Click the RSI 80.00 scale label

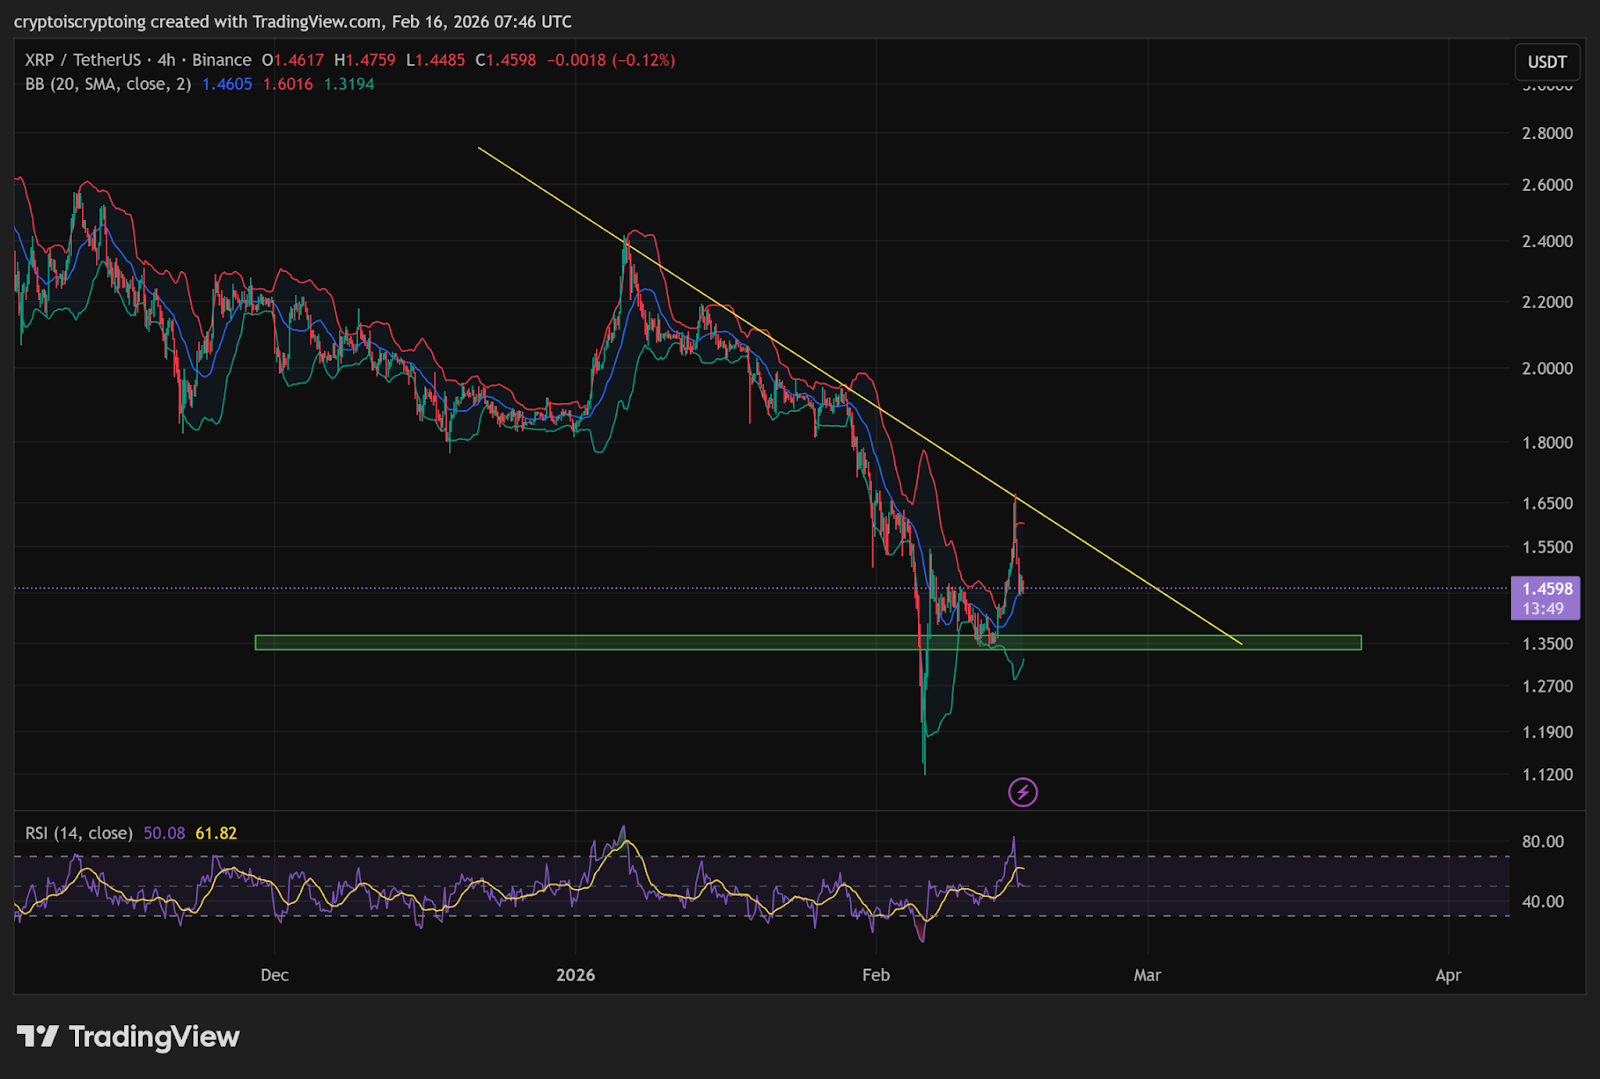(1542, 842)
